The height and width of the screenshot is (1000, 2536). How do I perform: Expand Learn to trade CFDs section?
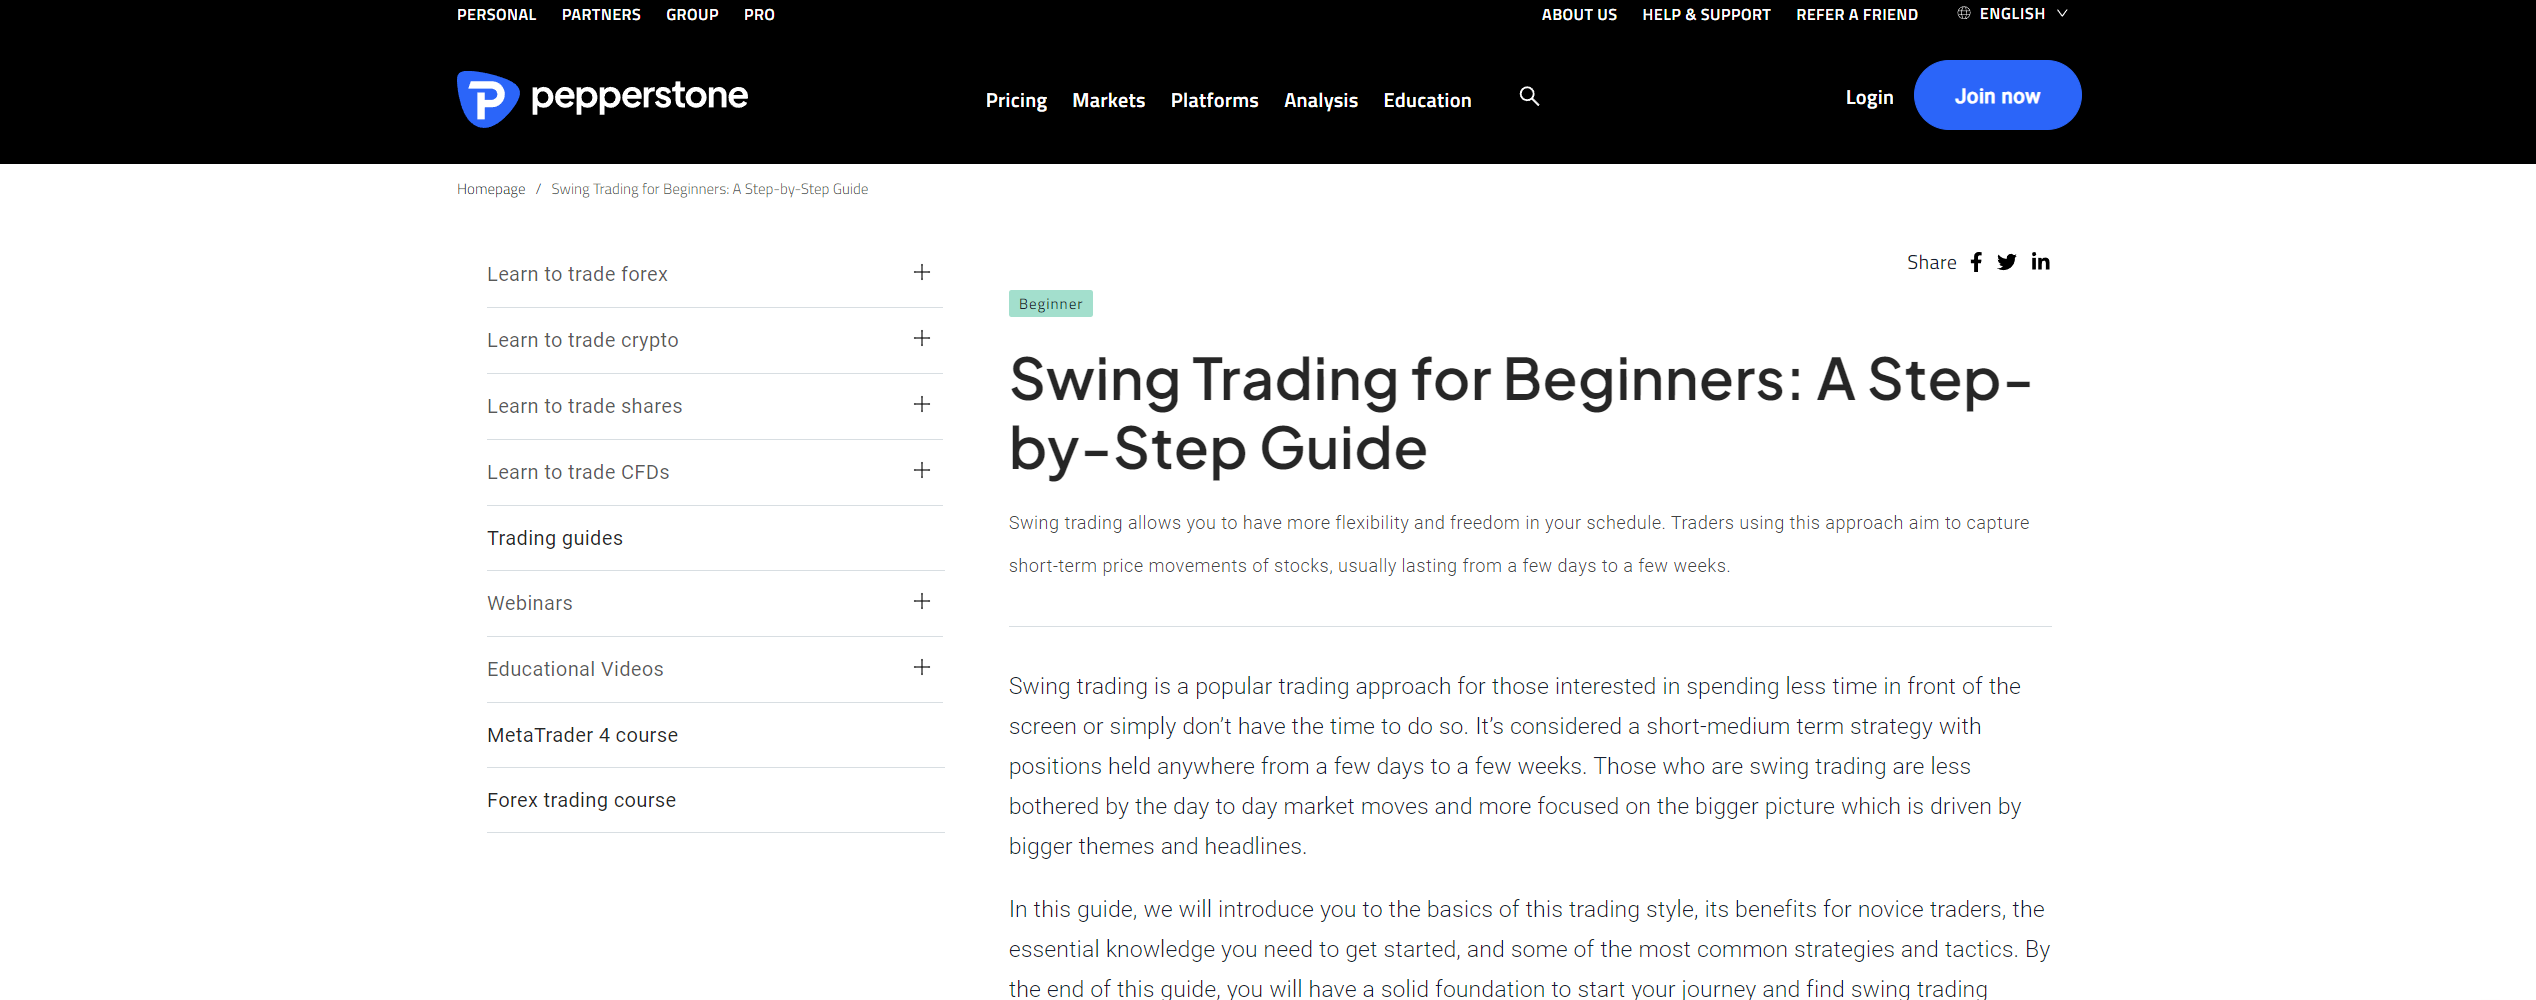[922, 471]
